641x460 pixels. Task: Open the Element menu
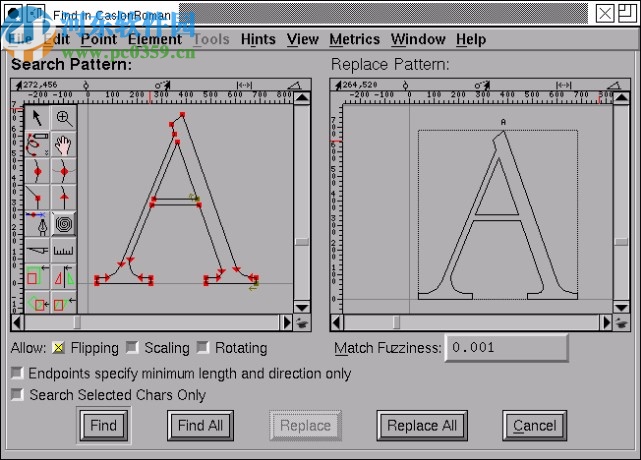click(155, 39)
